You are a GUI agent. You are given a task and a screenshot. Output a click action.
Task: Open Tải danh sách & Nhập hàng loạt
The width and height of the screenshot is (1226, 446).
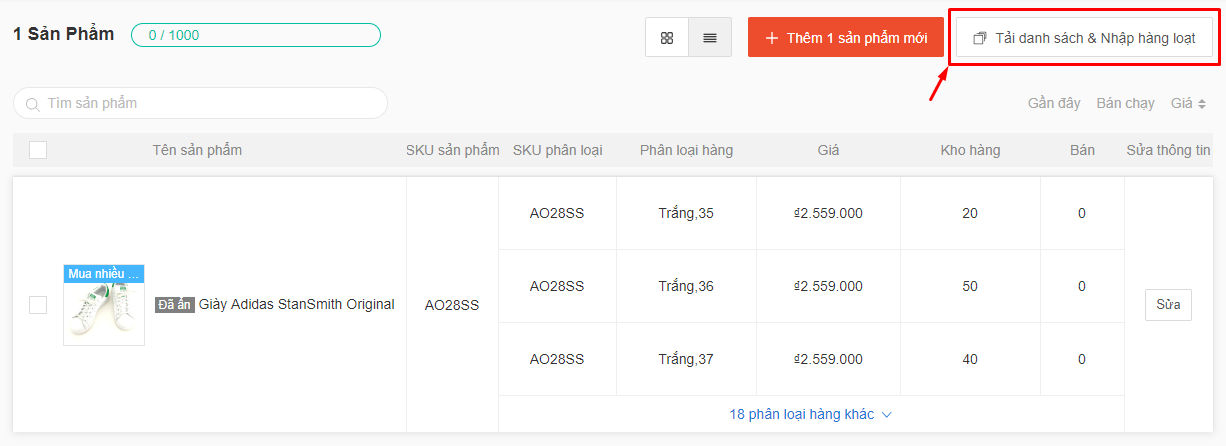click(x=1084, y=38)
